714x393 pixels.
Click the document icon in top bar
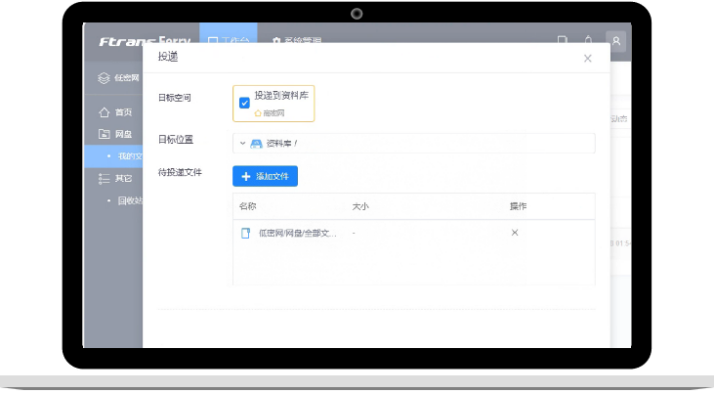click(x=562, y=40)
